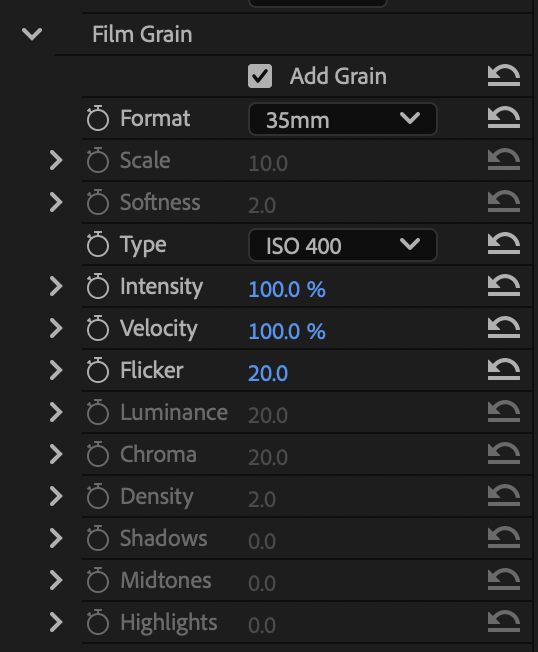Select the Film Grain section title
Image resolution: width=538 pixels, height=652 pixels.
click(x=142, y=34)
